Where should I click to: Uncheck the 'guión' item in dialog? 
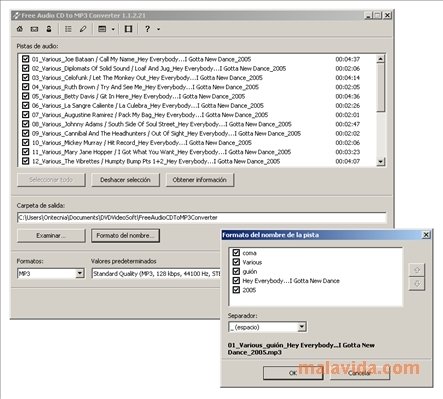click(236, 271)
